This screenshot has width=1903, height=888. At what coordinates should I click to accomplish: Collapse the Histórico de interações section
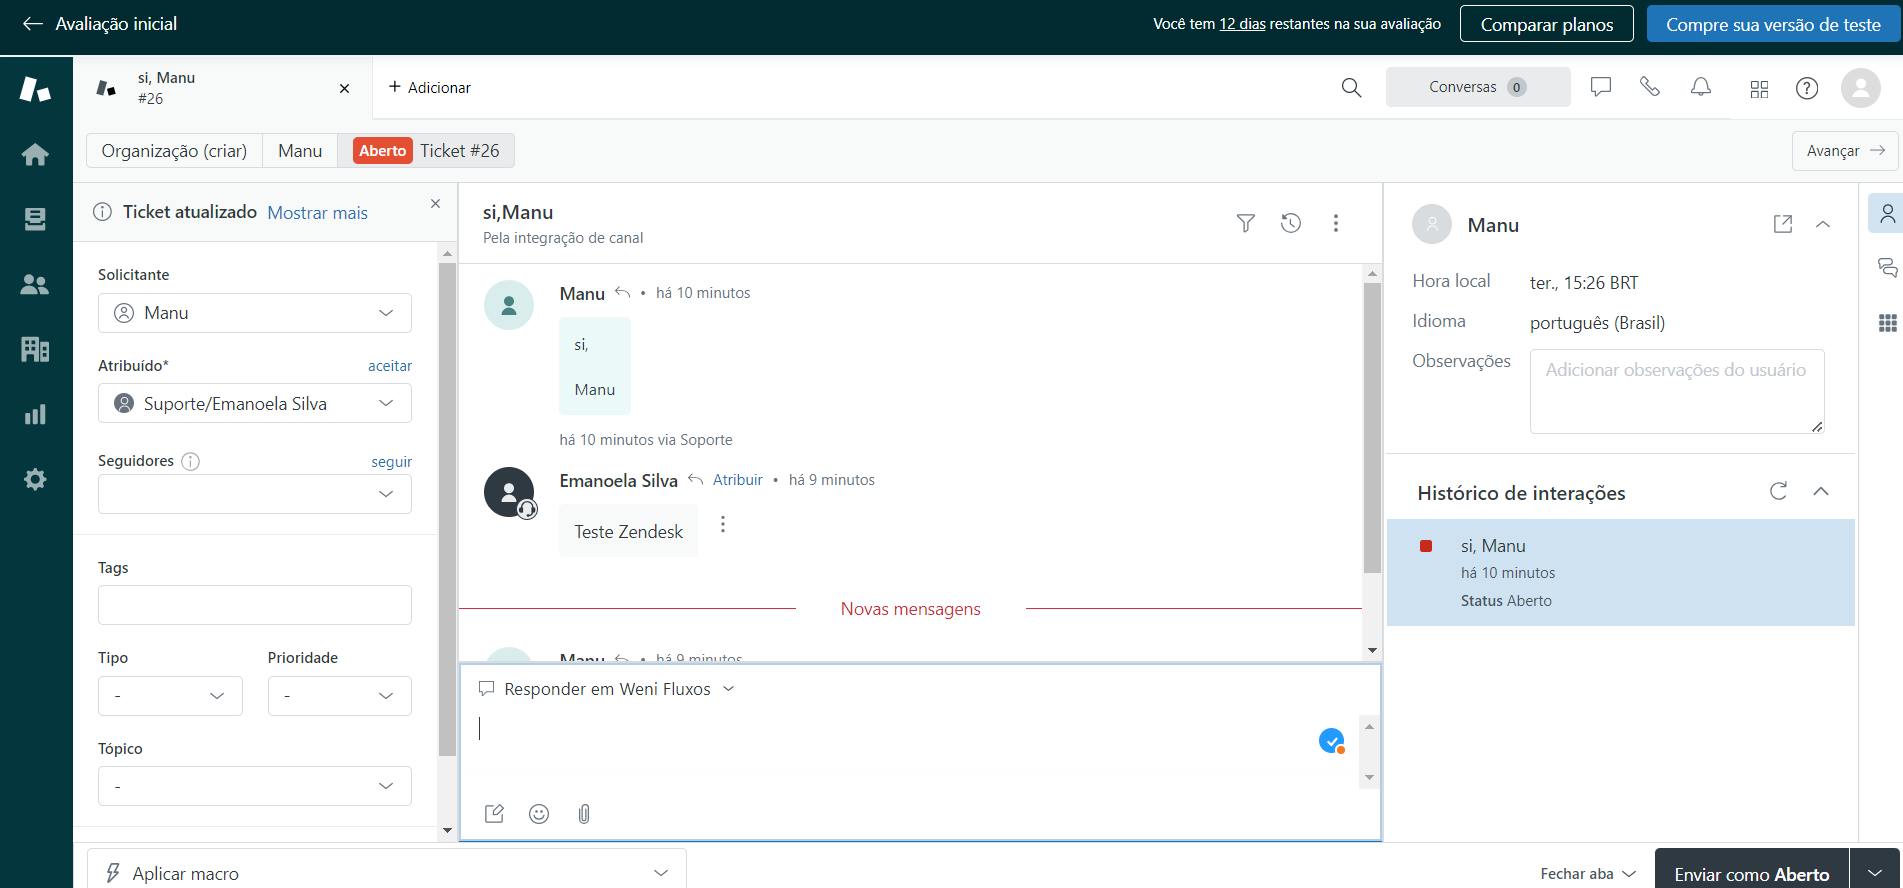(1821, 491)
